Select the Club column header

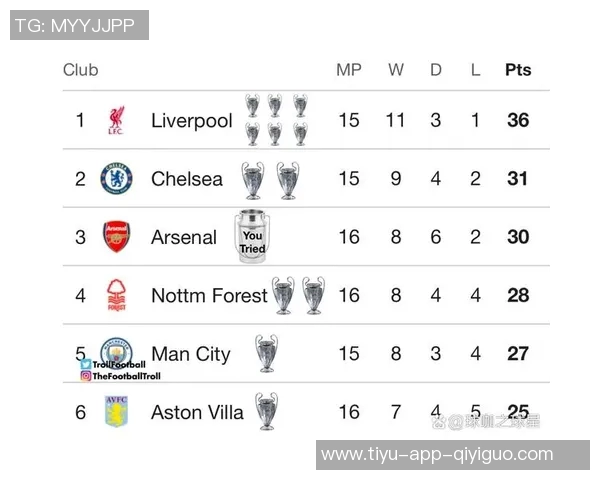[81, 70]
